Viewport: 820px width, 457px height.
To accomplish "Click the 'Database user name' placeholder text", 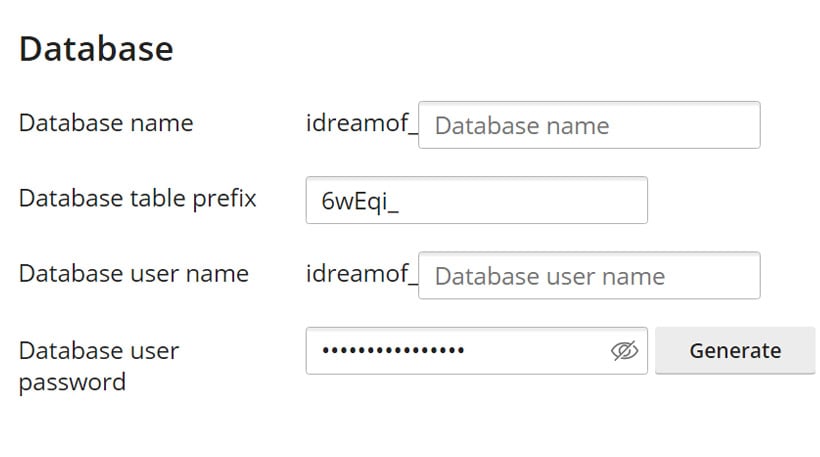I will 550,277.
